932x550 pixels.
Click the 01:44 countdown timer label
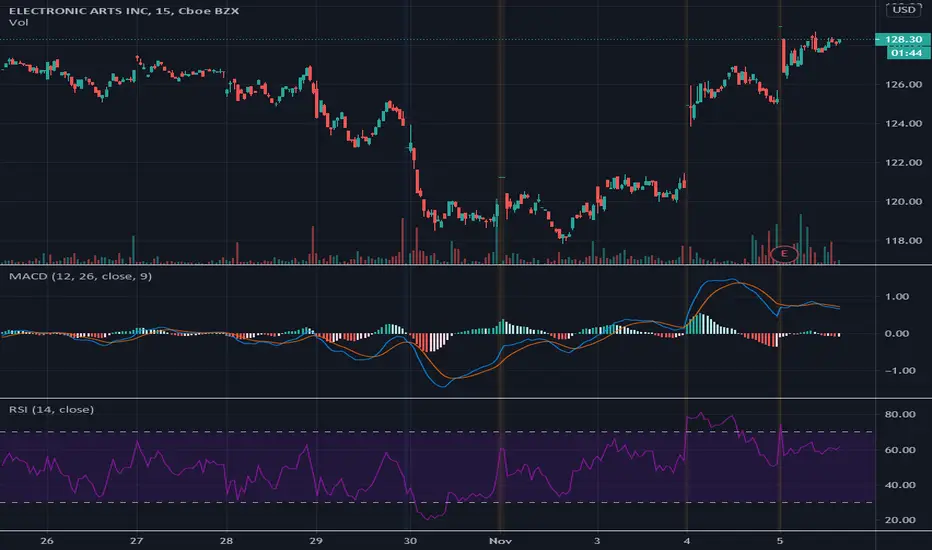908,53
